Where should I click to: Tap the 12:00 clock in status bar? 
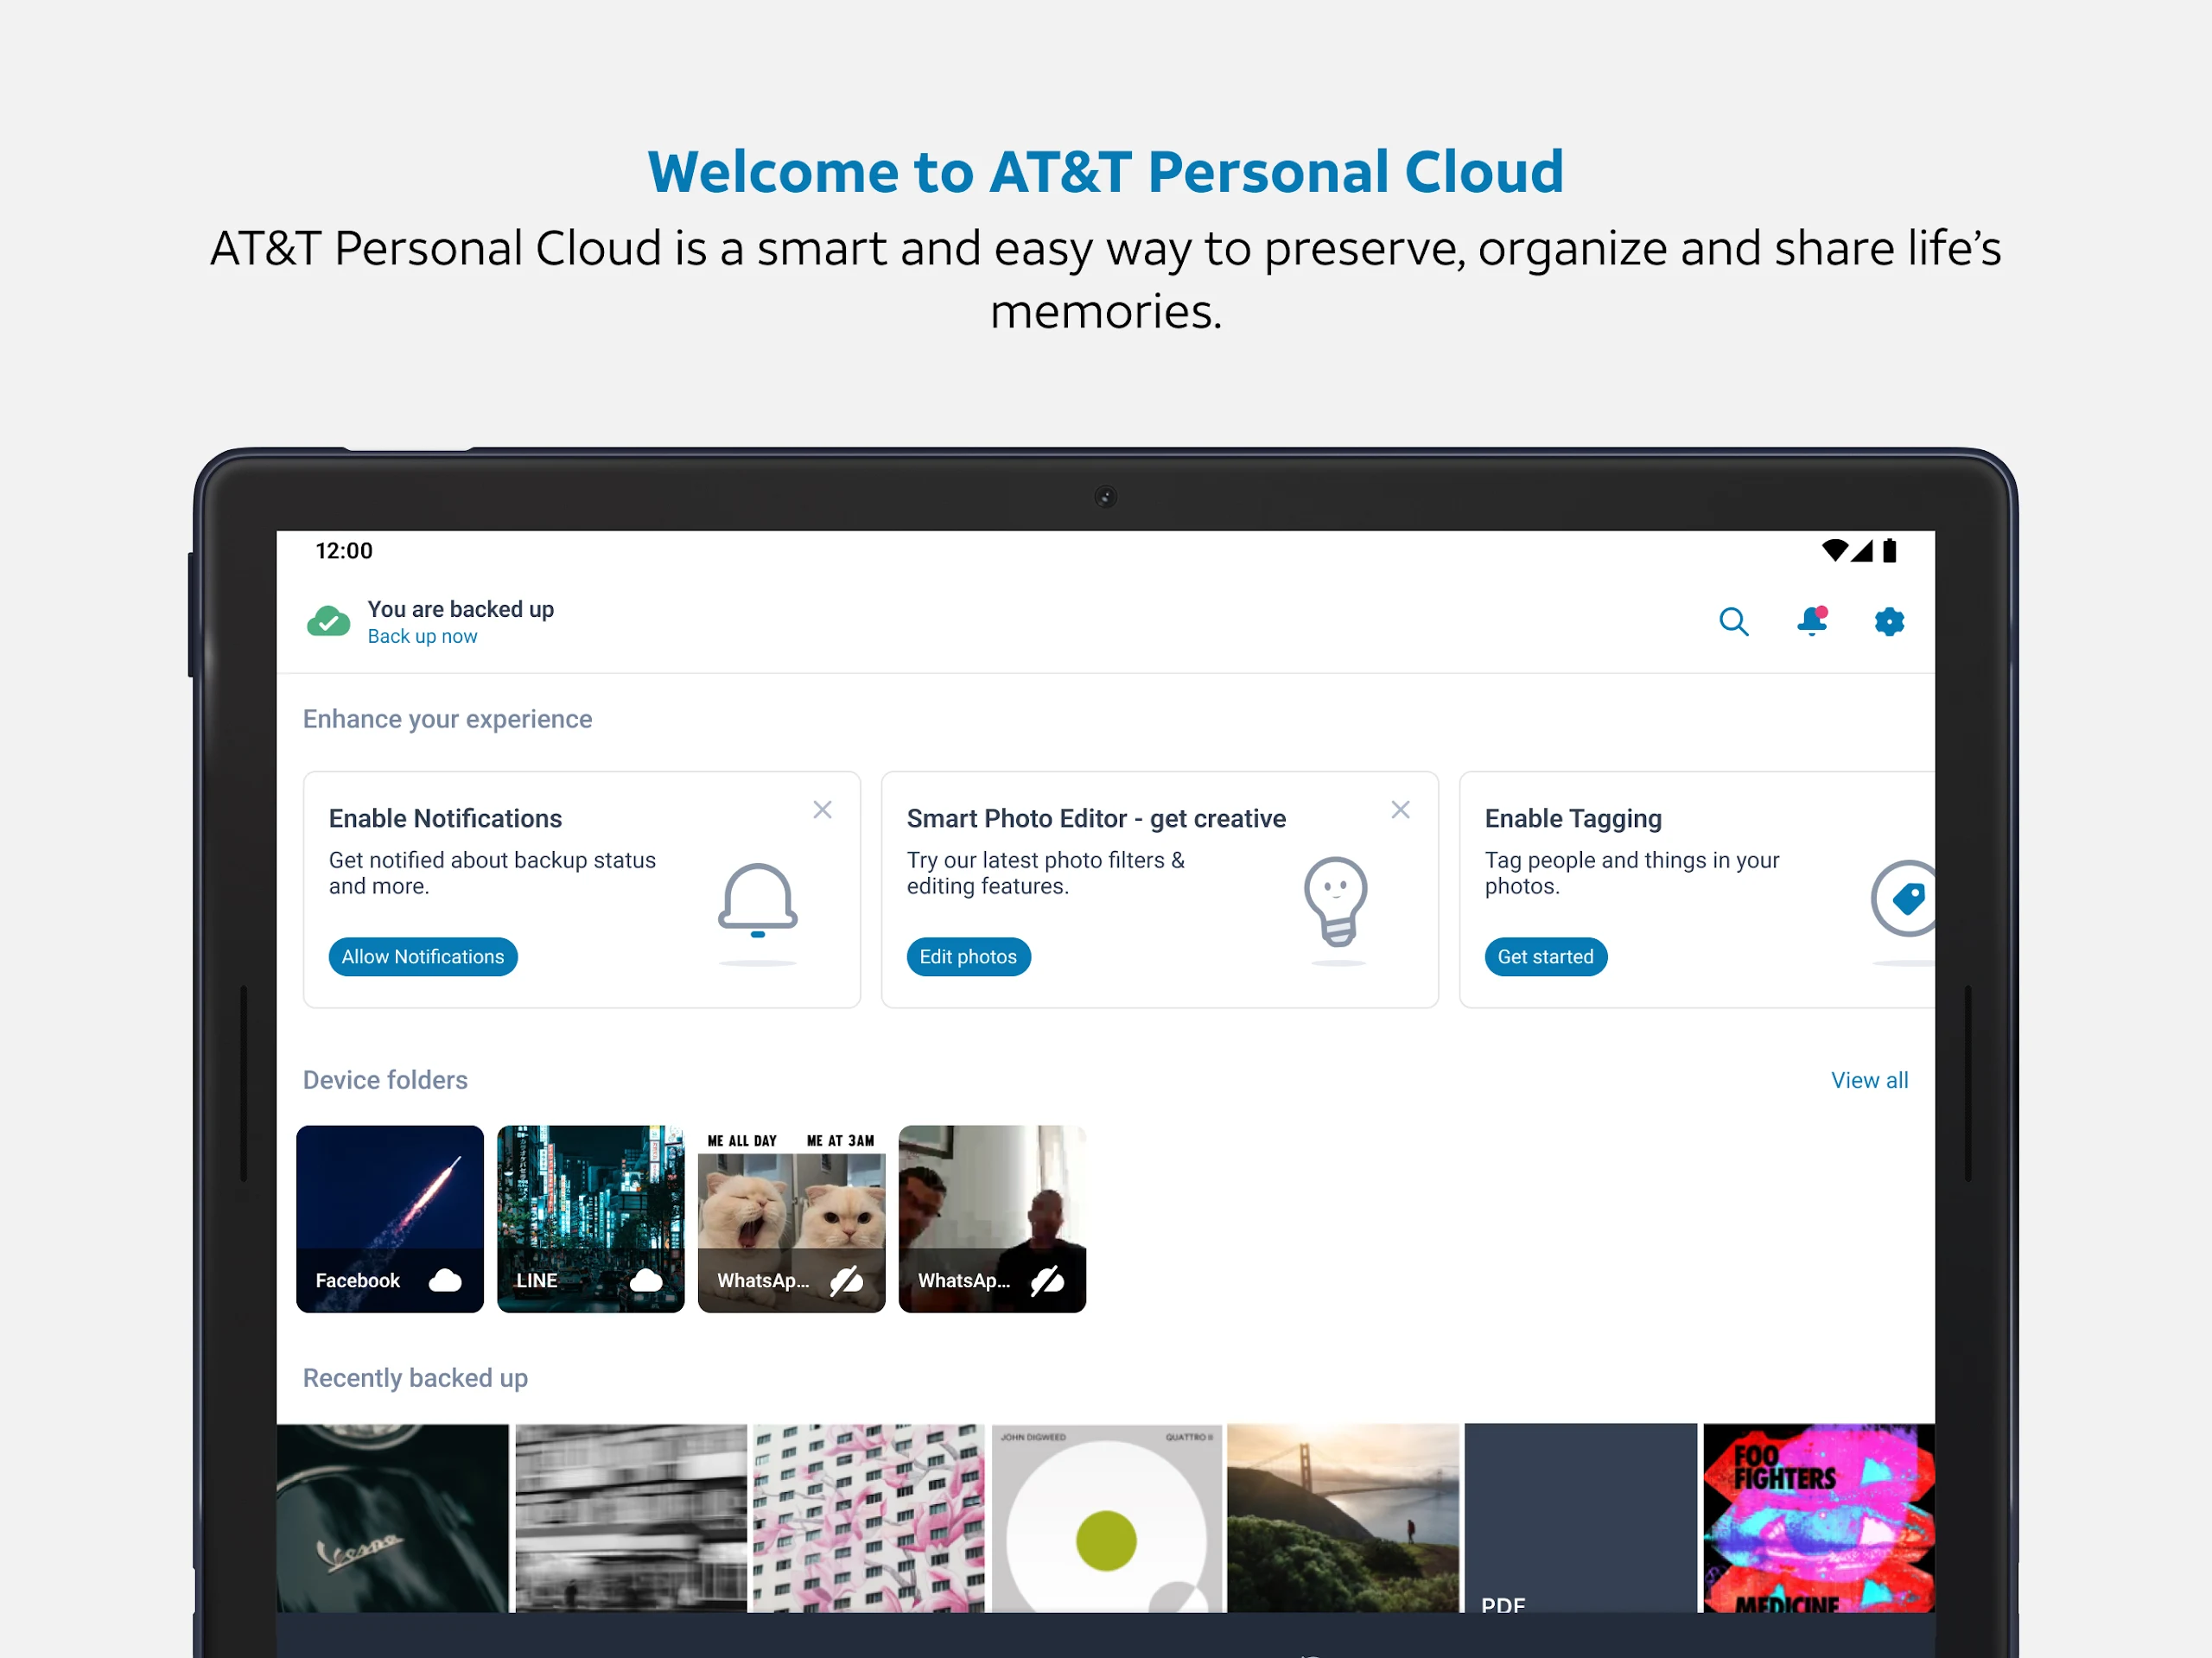pyautogui.click(x=344, y=551)
